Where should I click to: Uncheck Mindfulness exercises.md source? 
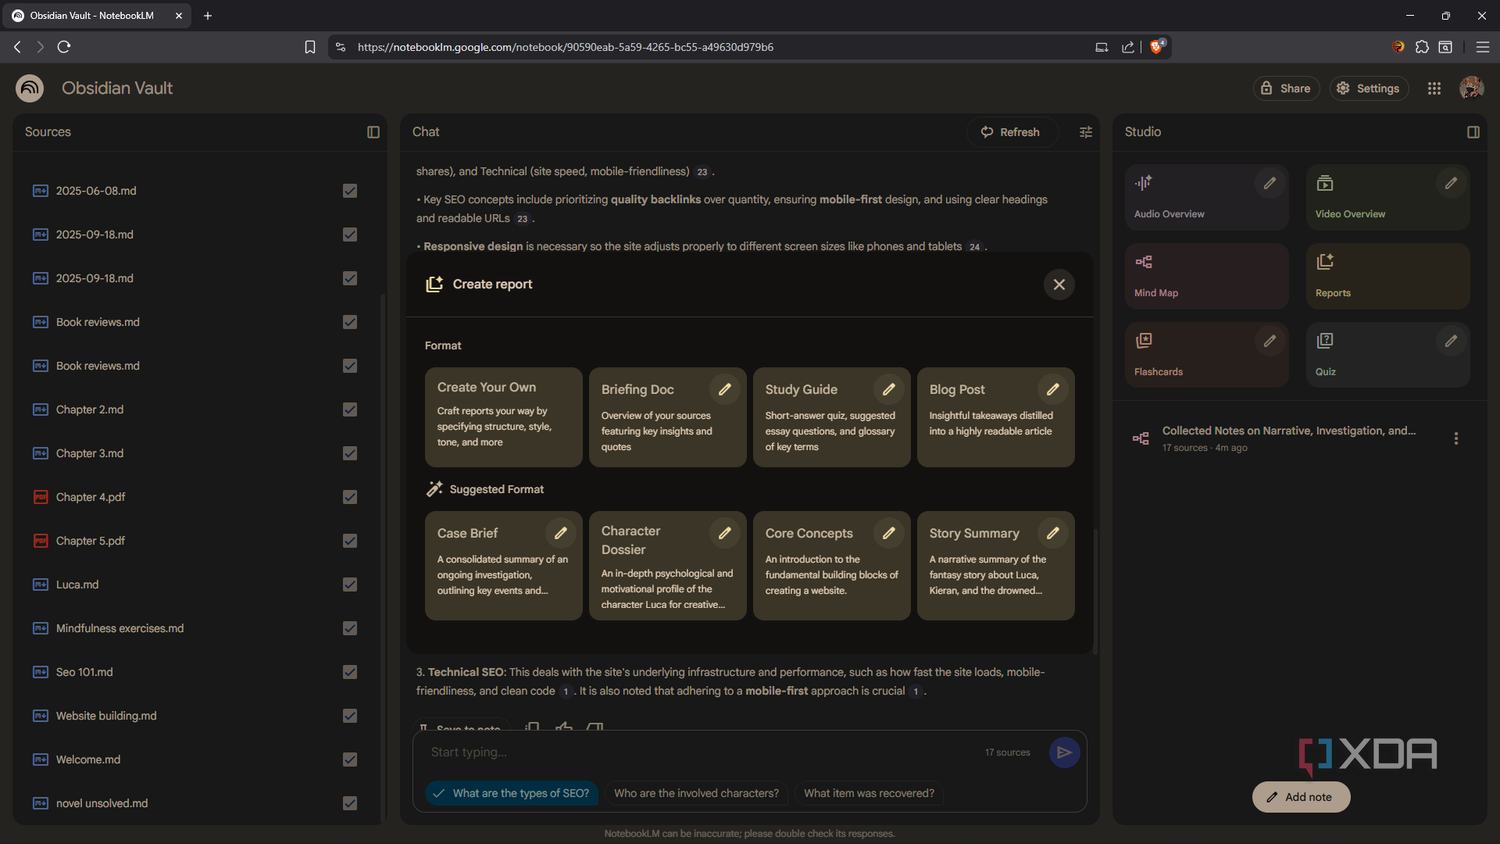click(350, 628)
